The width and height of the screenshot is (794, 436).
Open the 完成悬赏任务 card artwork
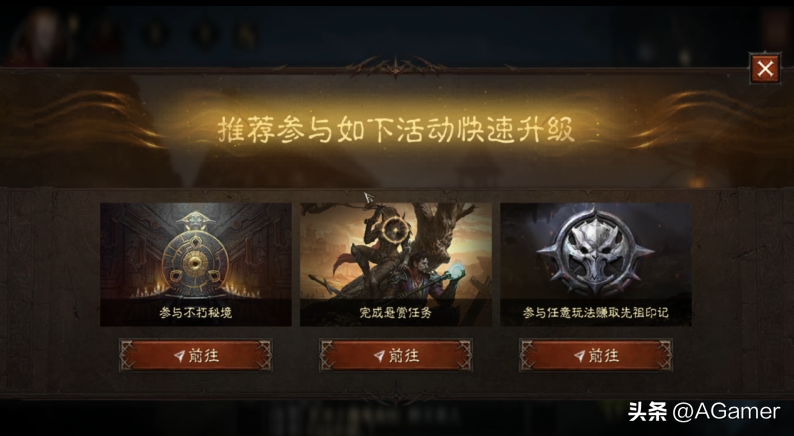pyautogui.click(x=395, y=264)
